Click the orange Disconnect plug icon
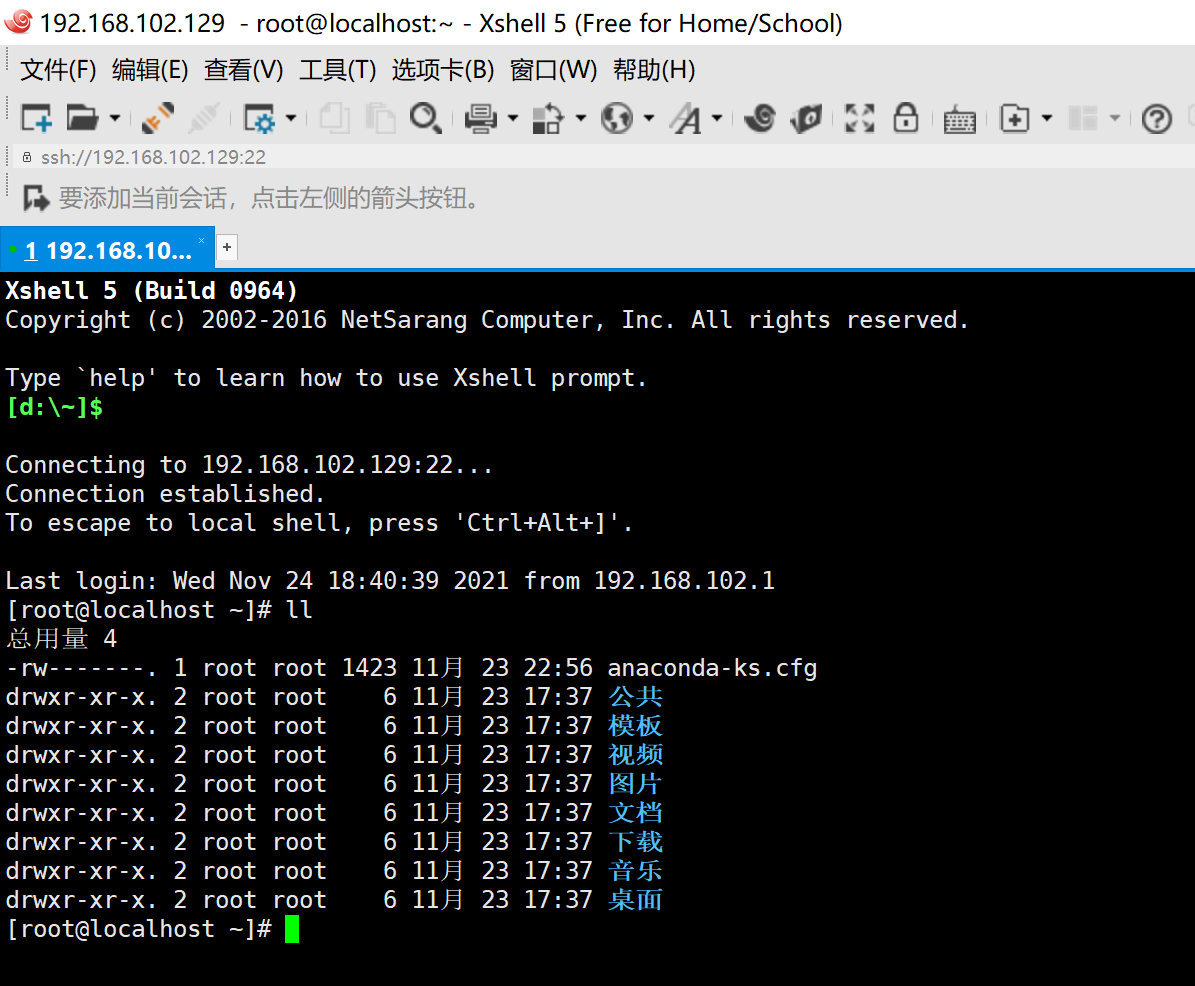 click(x=158, y=119)
